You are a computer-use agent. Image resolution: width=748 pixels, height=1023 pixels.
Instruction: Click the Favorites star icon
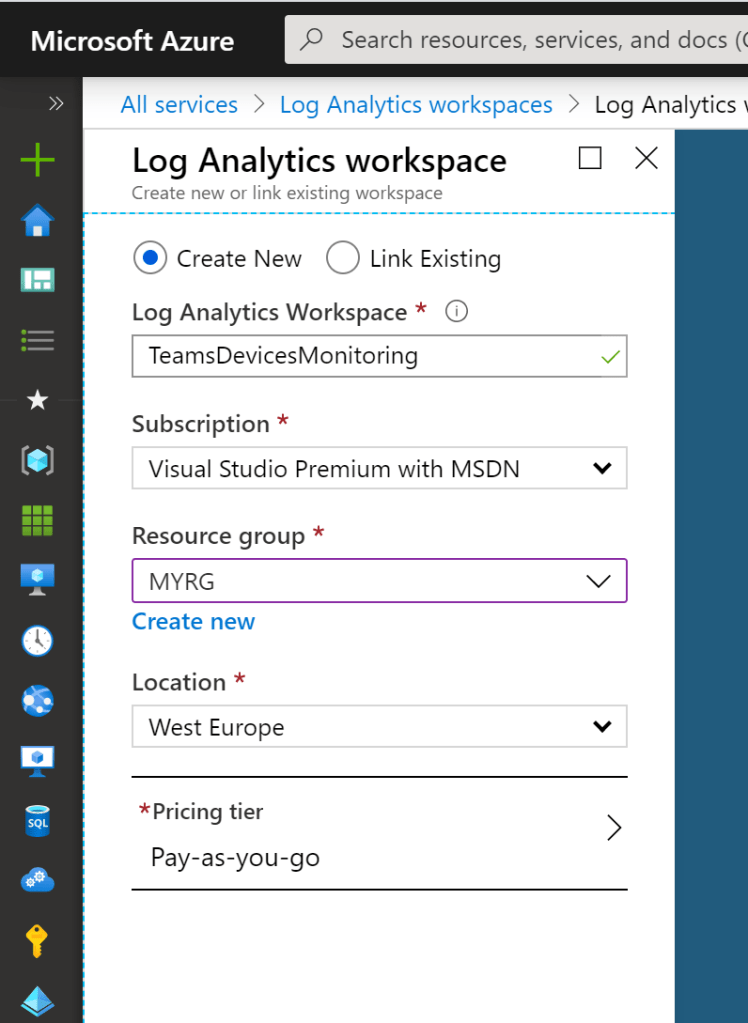click(x=38, y=401)
